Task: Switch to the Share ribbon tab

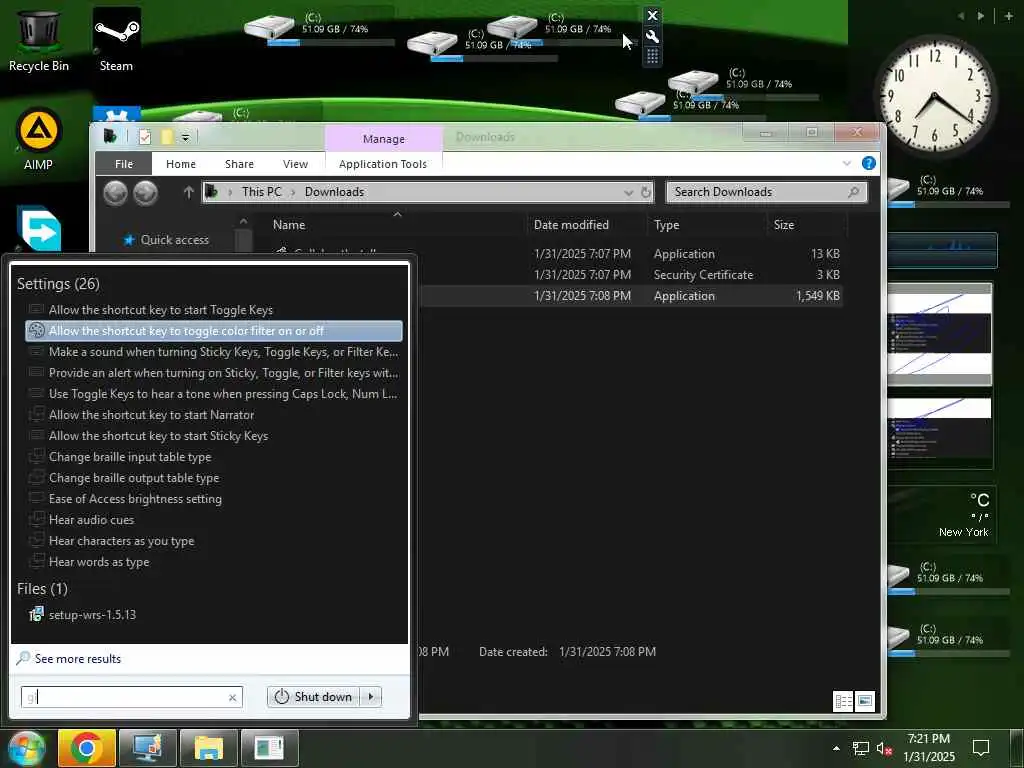Action: click(240, 164)
